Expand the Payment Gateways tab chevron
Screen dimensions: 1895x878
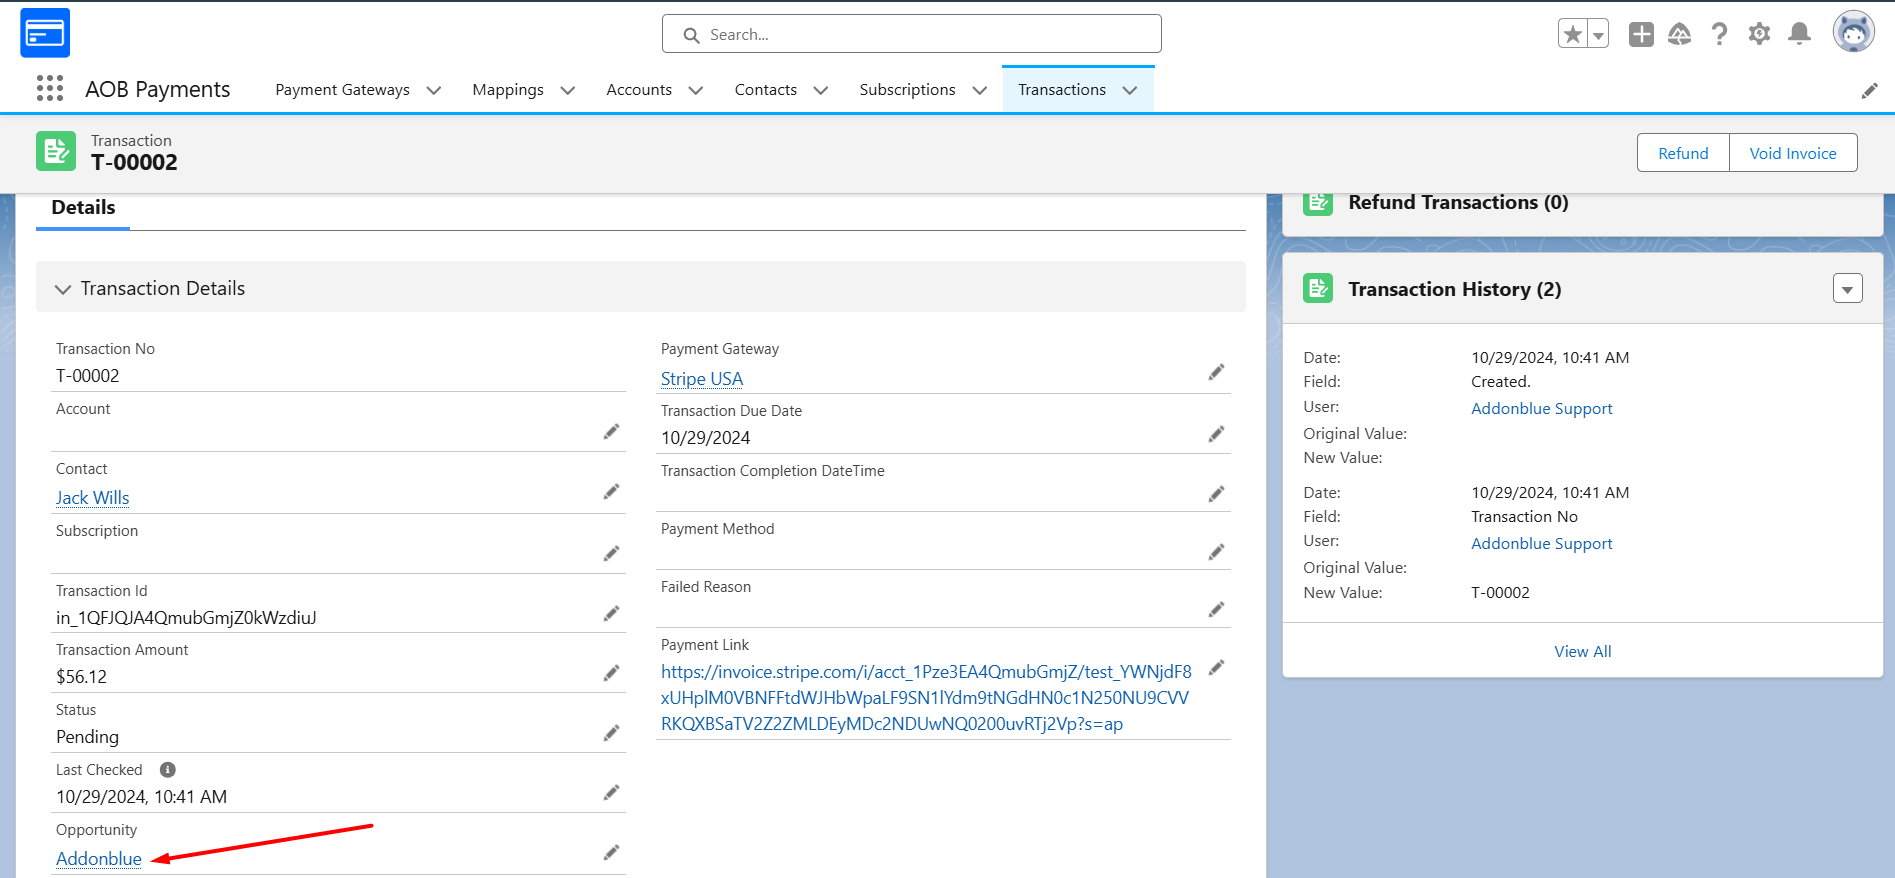point(434,90)
